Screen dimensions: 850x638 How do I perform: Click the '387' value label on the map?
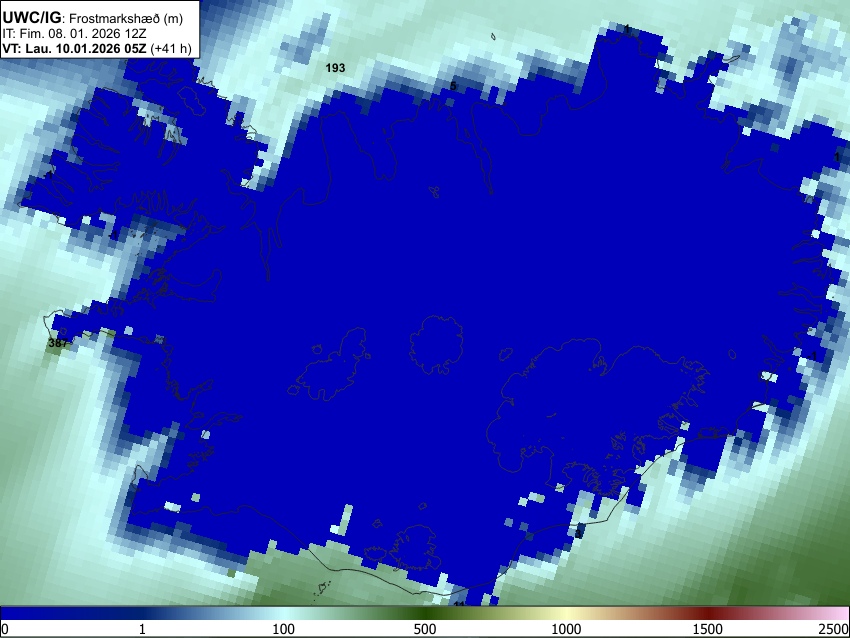coord(58,343)
